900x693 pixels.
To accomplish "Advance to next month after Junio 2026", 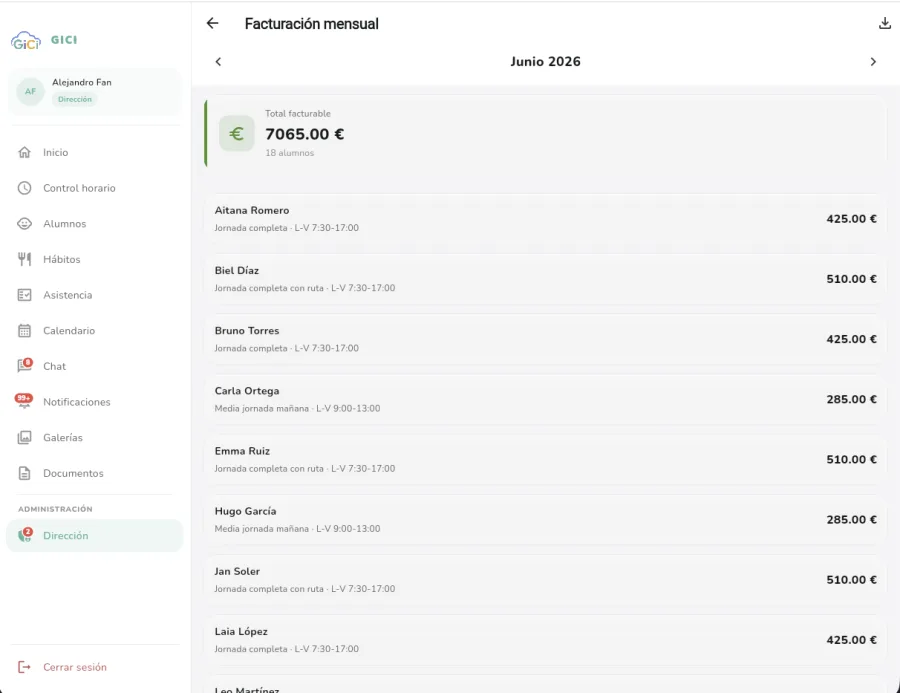I will 873,61.
